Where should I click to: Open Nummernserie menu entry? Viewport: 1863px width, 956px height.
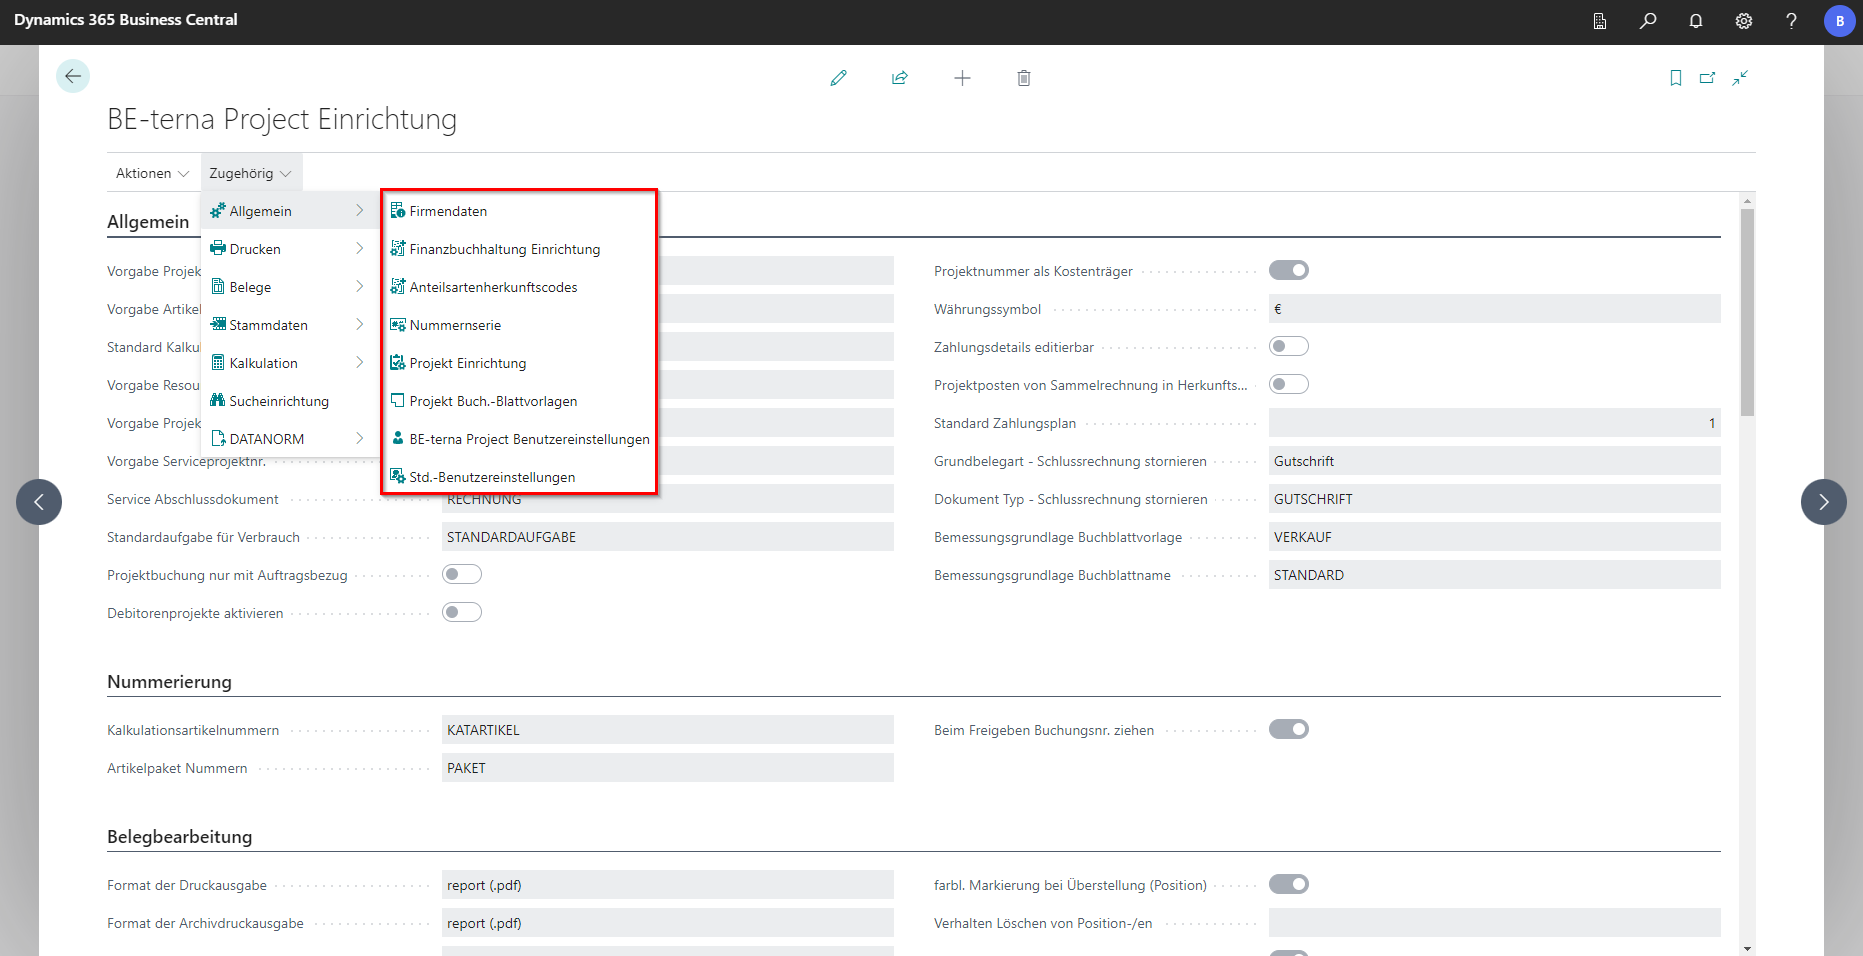pyautogui.click(x=455, y=325)
